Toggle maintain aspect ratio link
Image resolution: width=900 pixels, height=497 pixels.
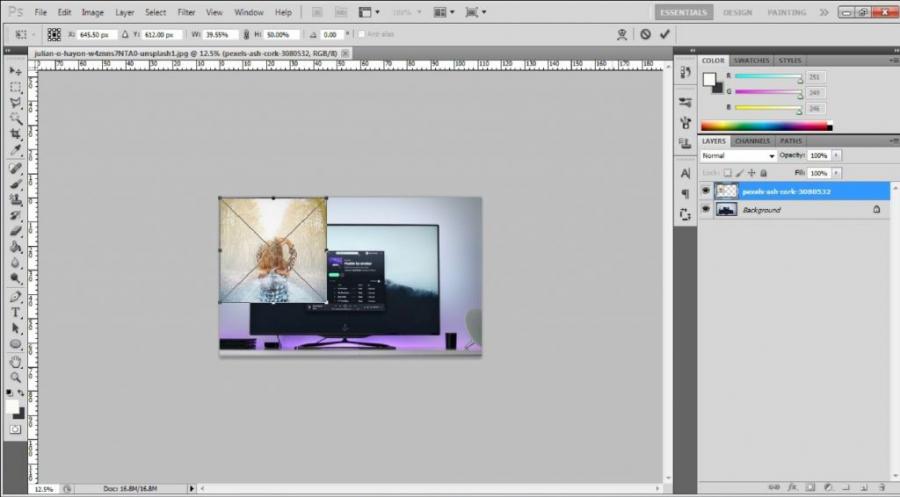click(246, 34)
